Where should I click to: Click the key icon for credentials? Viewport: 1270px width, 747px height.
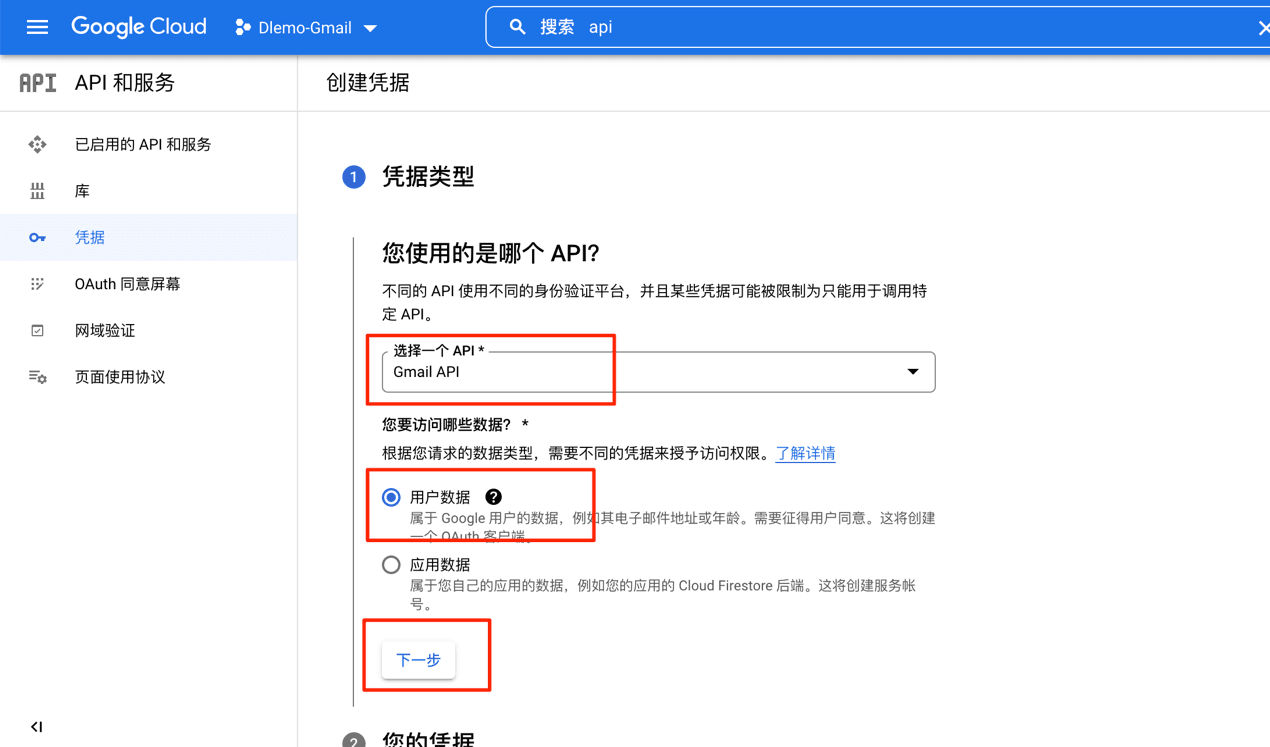pyautogui.click(x=37, y=238)
